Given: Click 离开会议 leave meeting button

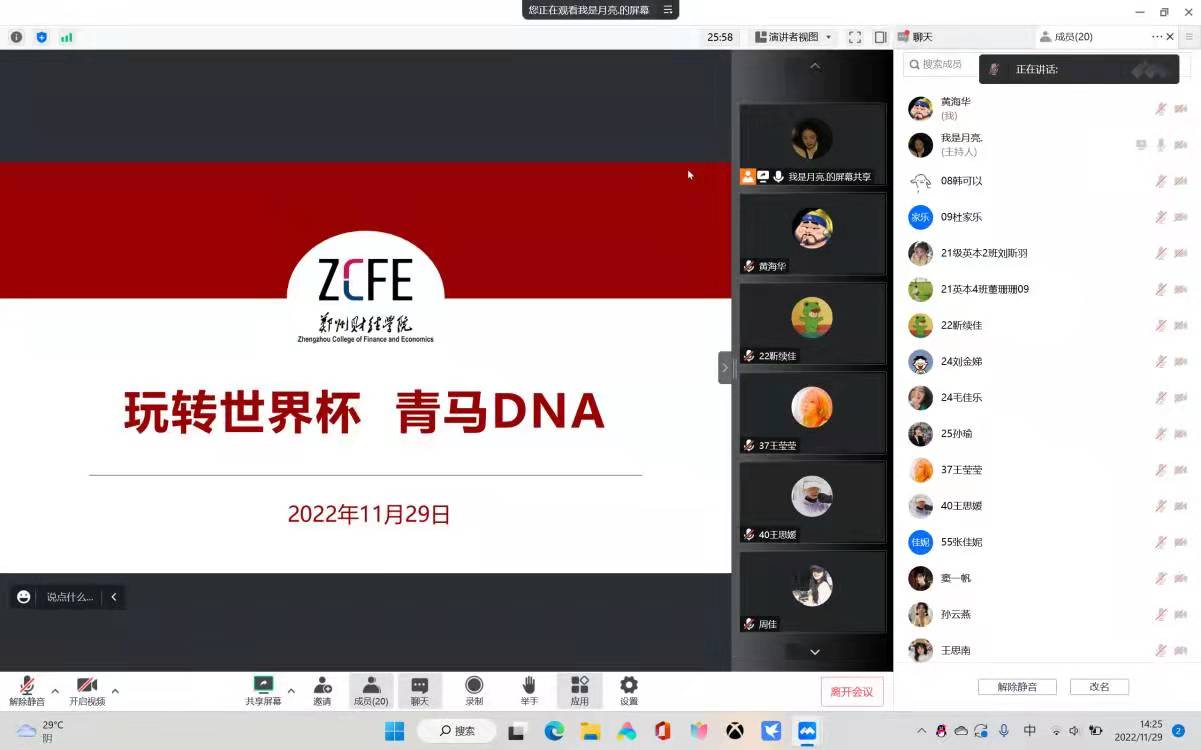Looking at the screenshot, I should pos(852,692).
